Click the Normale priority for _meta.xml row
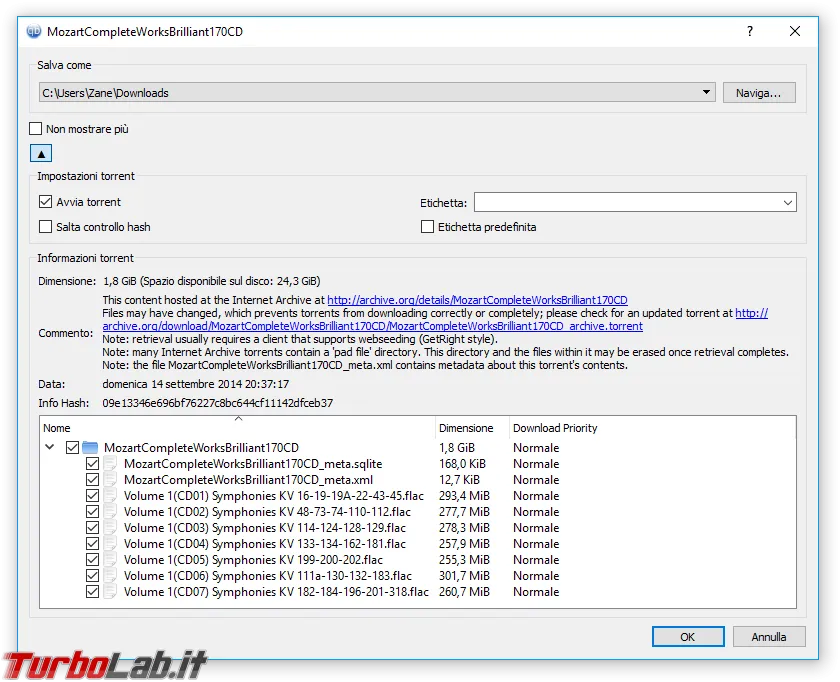This screenshot has height=682, width=840. tap(536, 480)
